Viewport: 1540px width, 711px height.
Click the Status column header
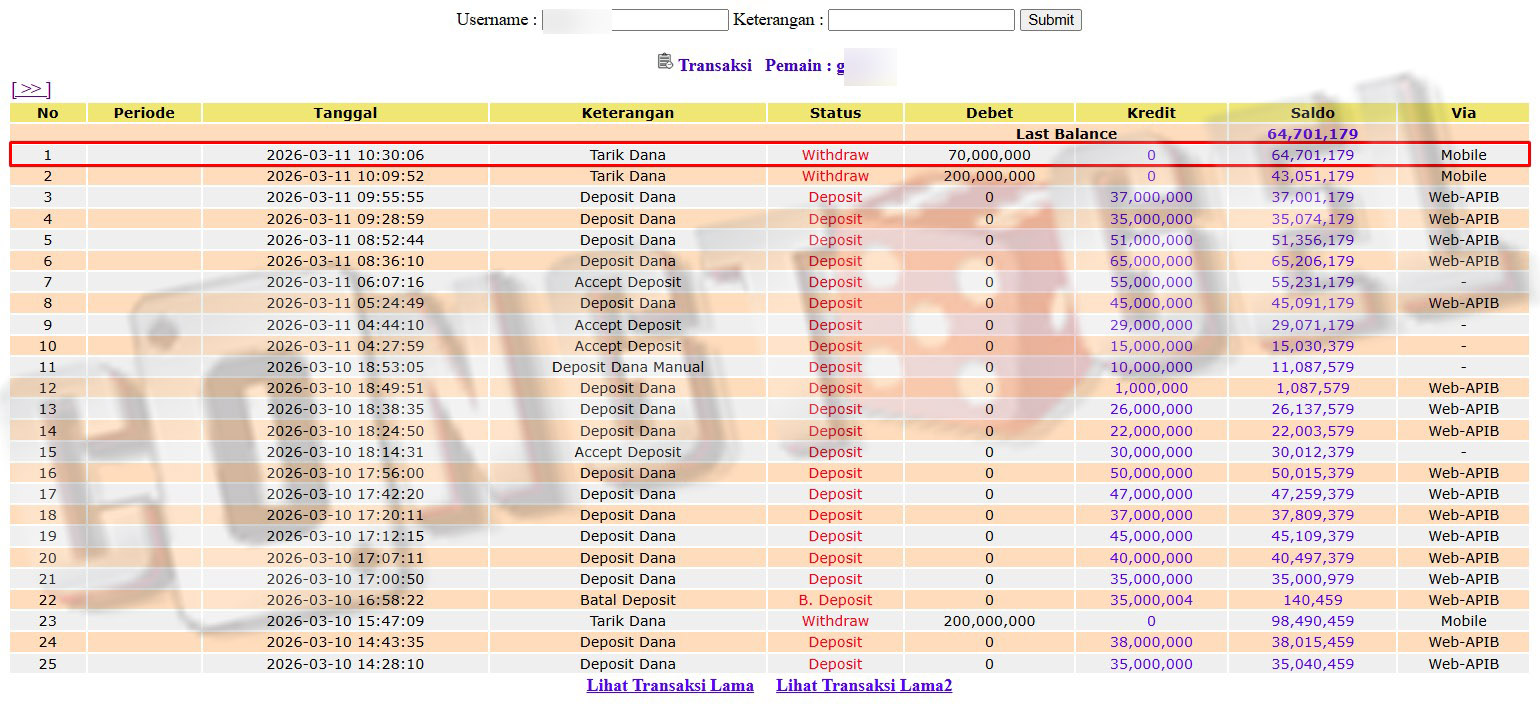(x=835, y=113)
